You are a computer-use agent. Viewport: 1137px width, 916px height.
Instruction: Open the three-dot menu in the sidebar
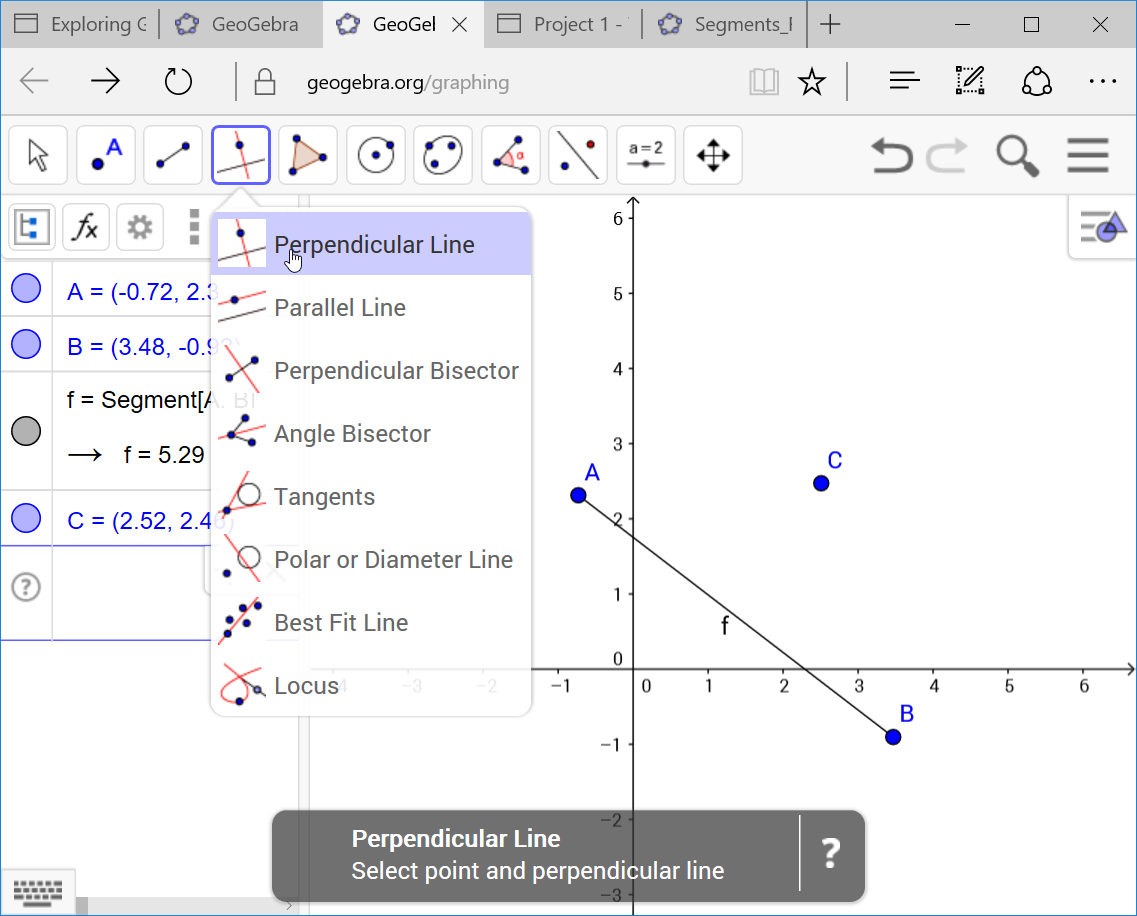pos(192,227)
